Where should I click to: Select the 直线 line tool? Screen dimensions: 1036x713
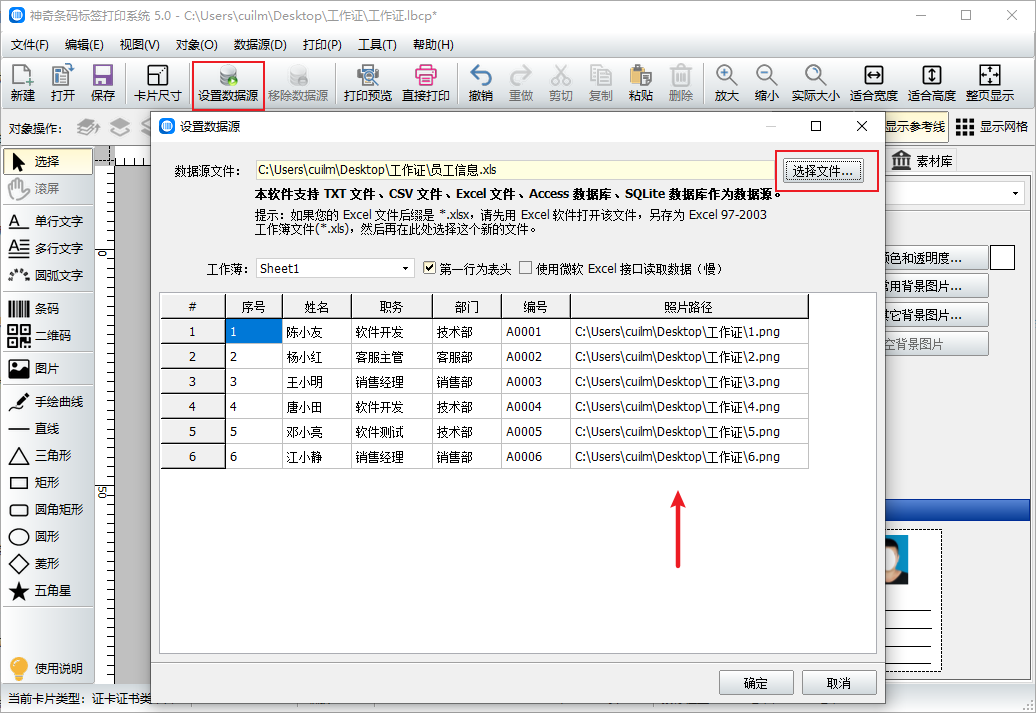coord(48,429)
